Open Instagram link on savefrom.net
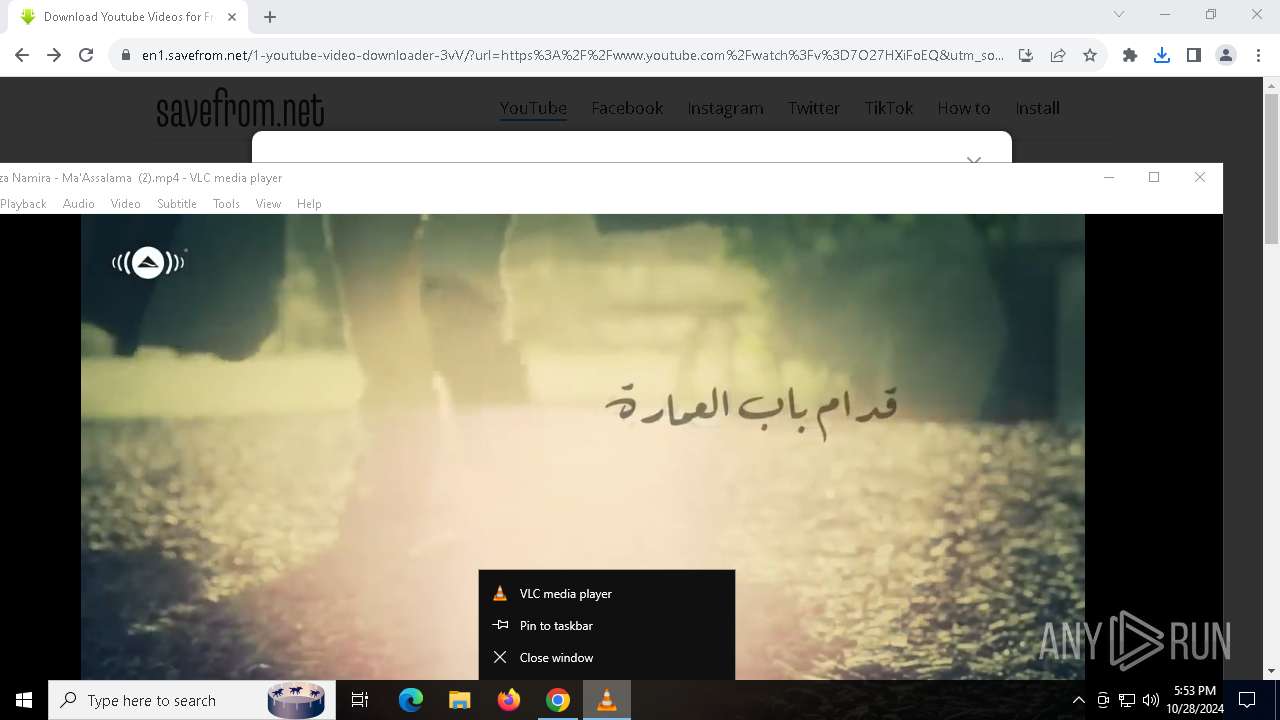Viewport: 1280px width, 720px height. pyautogui.click(x=725, y=108)
